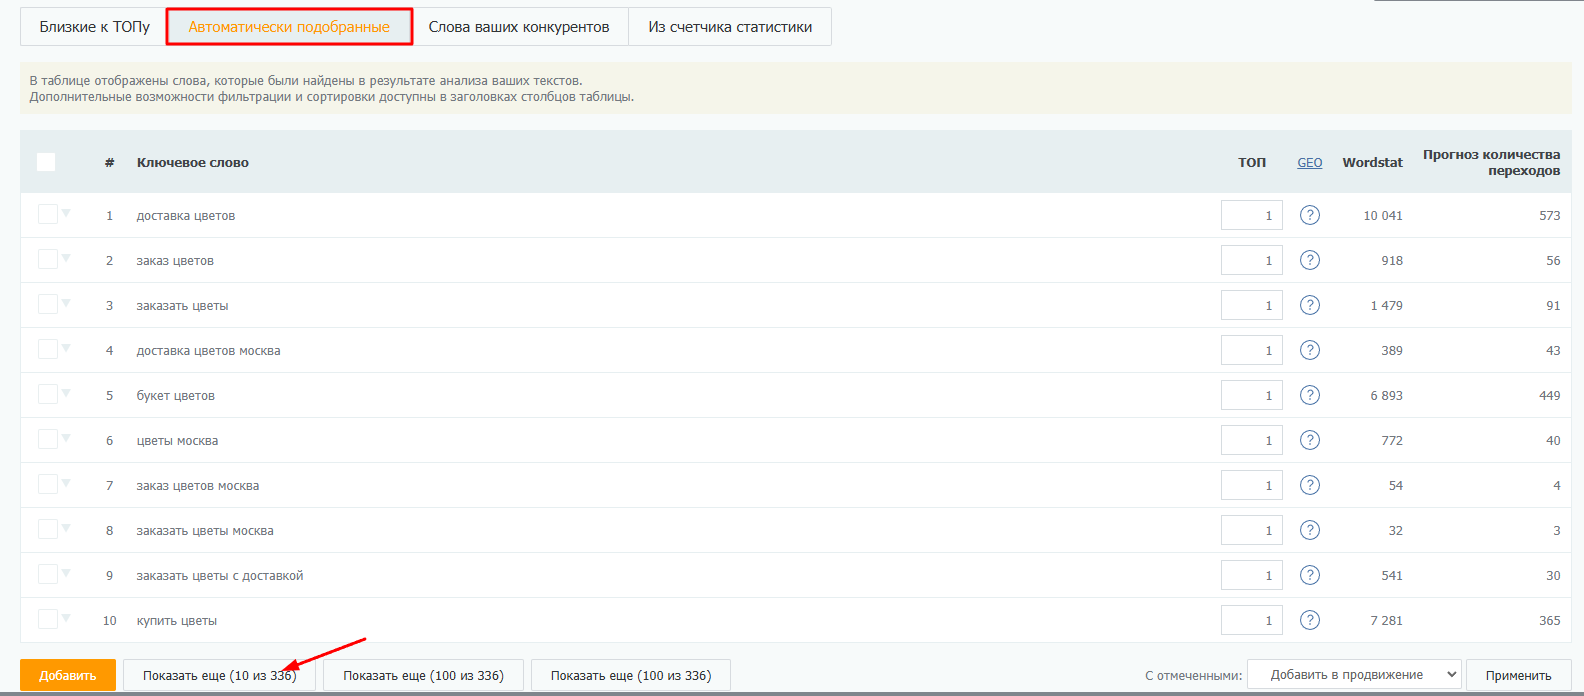The image size is (1584, 696).
Task: Click GEO help icon for 'заказать цветы с доставкой'
Action: [x=1309, y=575]
